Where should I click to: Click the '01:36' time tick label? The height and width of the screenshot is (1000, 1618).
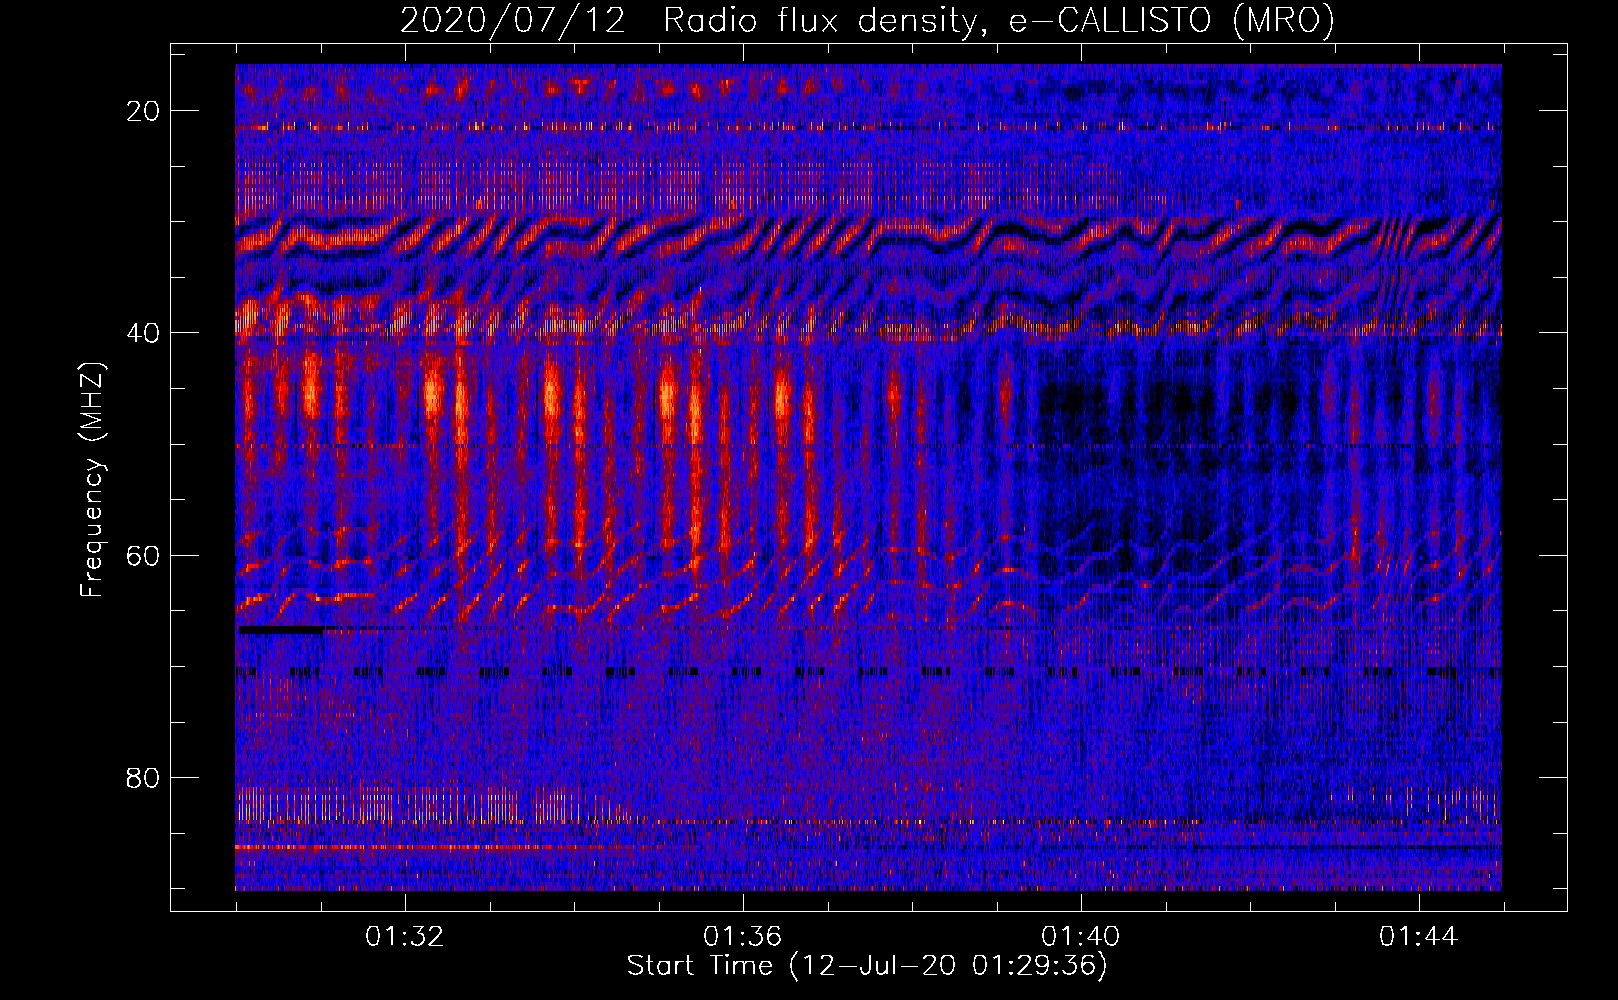pyautogui.click(x=743, y=937)
